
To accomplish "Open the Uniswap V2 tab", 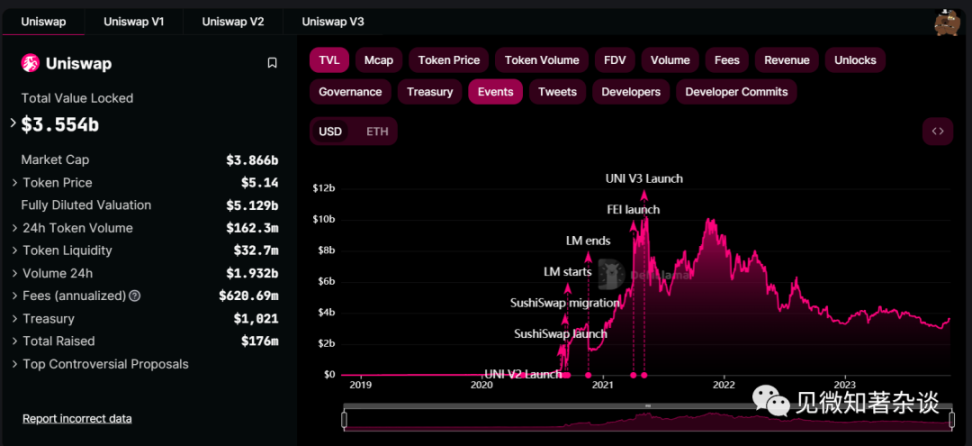I will point(233,21).
